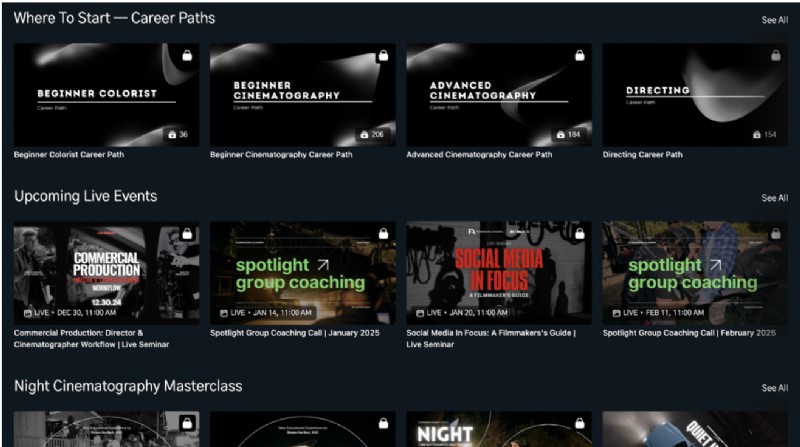Screen dimensions: 800x447
Task: Click lock icon on Commercial Production thumbnail
Action: [x=186, y=234]
